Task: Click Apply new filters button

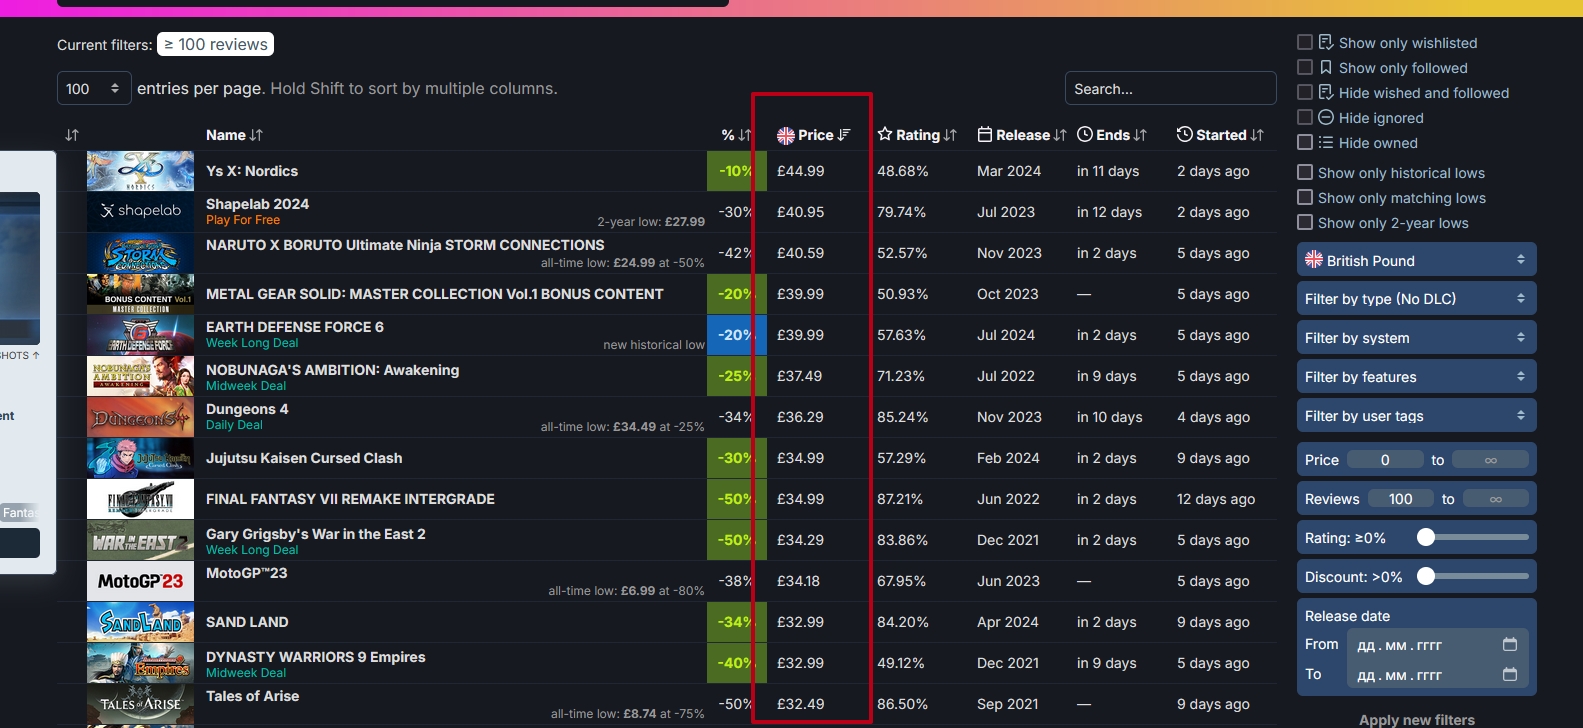Action: point(1416,719)
